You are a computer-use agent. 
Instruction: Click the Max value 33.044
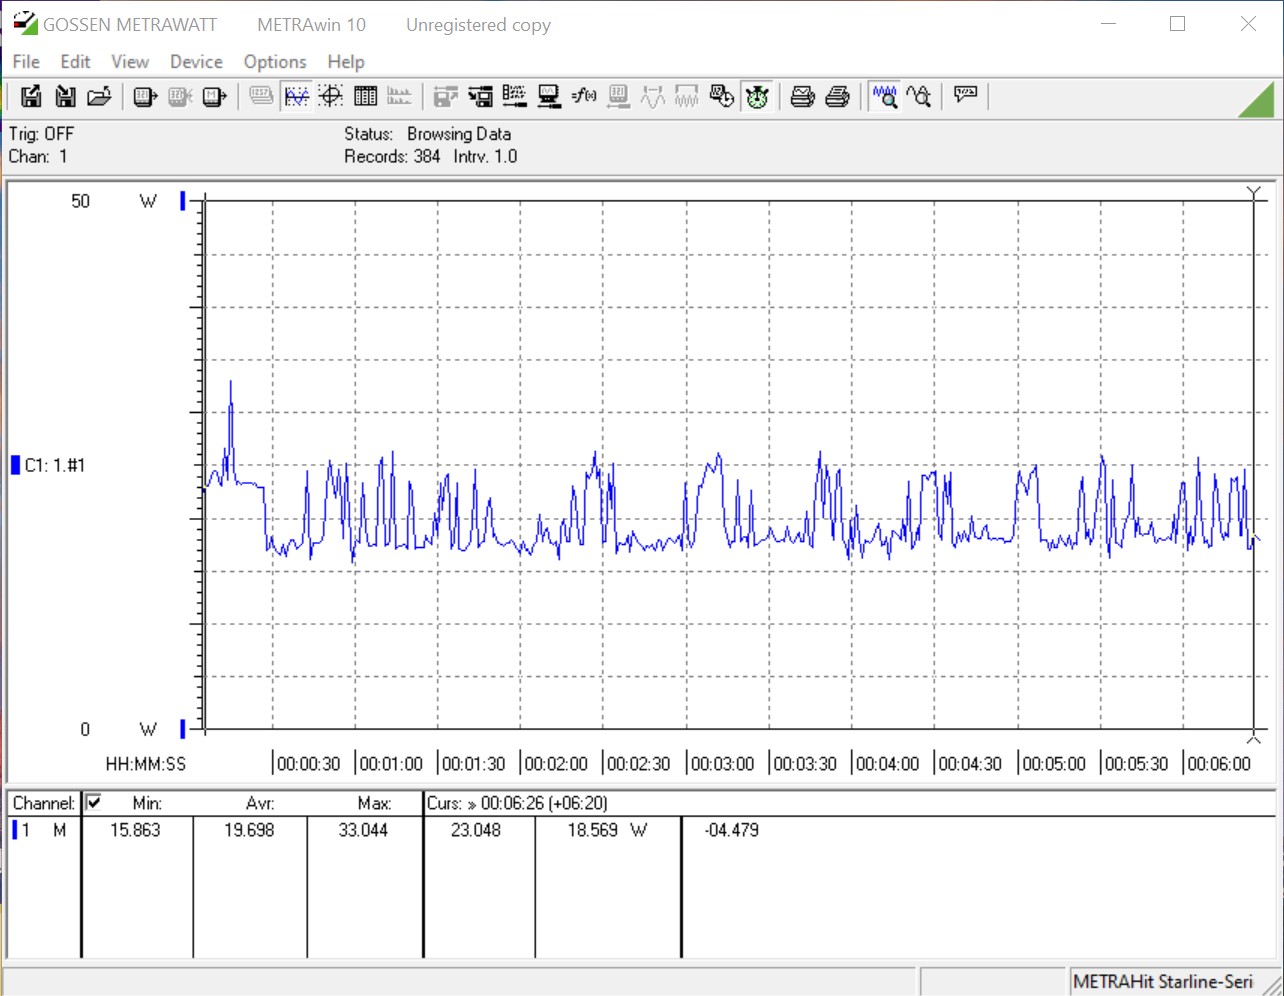[363, 830]
